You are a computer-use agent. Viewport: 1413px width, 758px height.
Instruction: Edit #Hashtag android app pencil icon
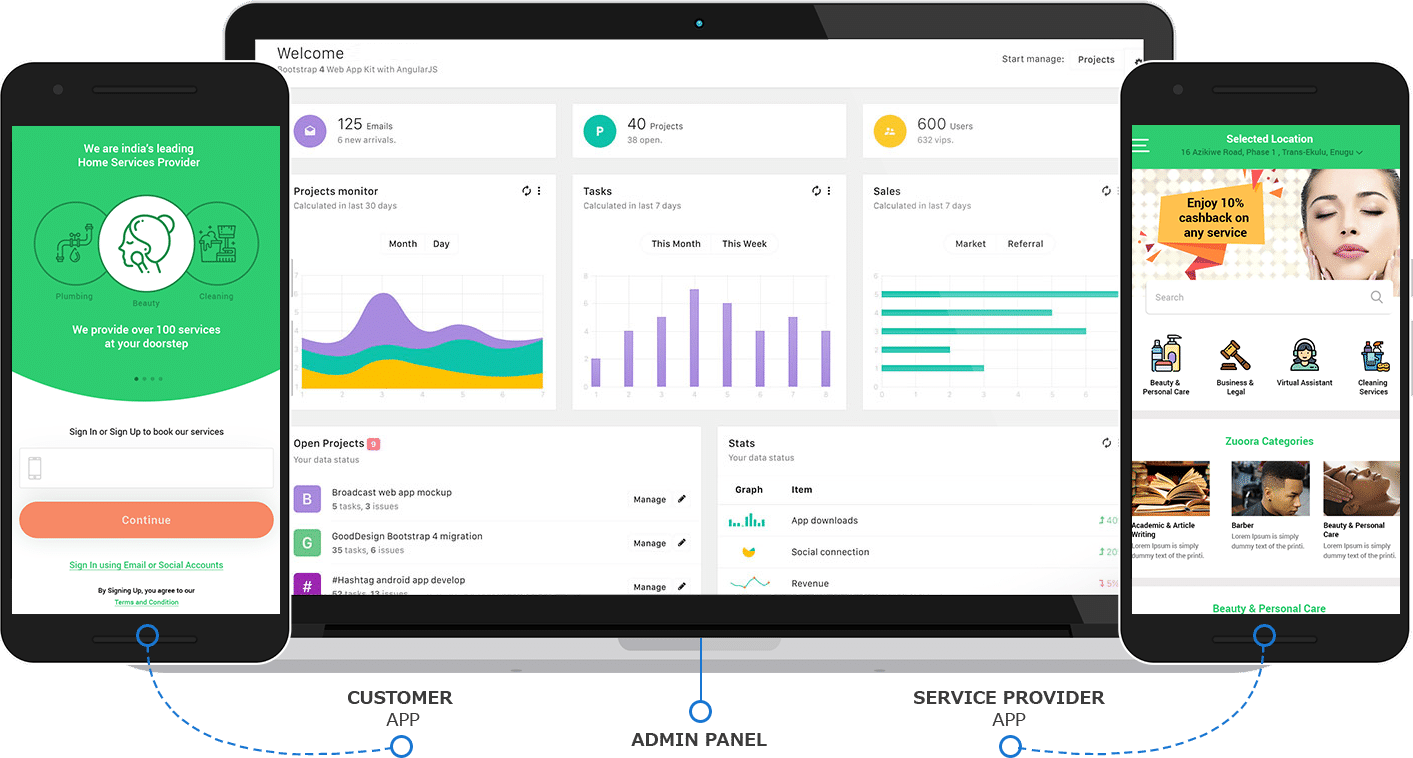pos(682,587)
